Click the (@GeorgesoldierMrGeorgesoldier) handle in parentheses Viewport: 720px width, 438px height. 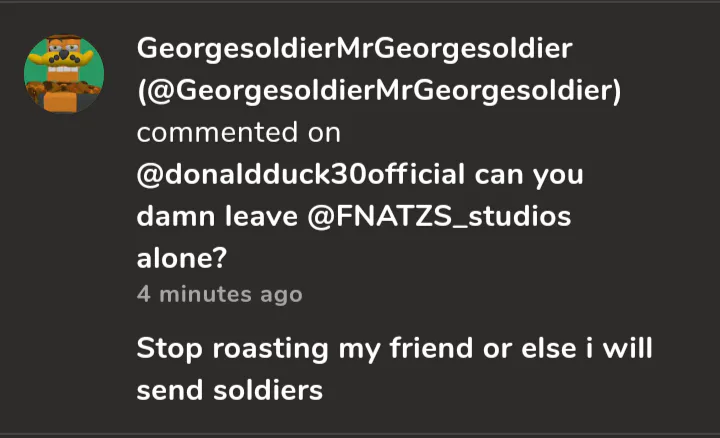[379, 91]
